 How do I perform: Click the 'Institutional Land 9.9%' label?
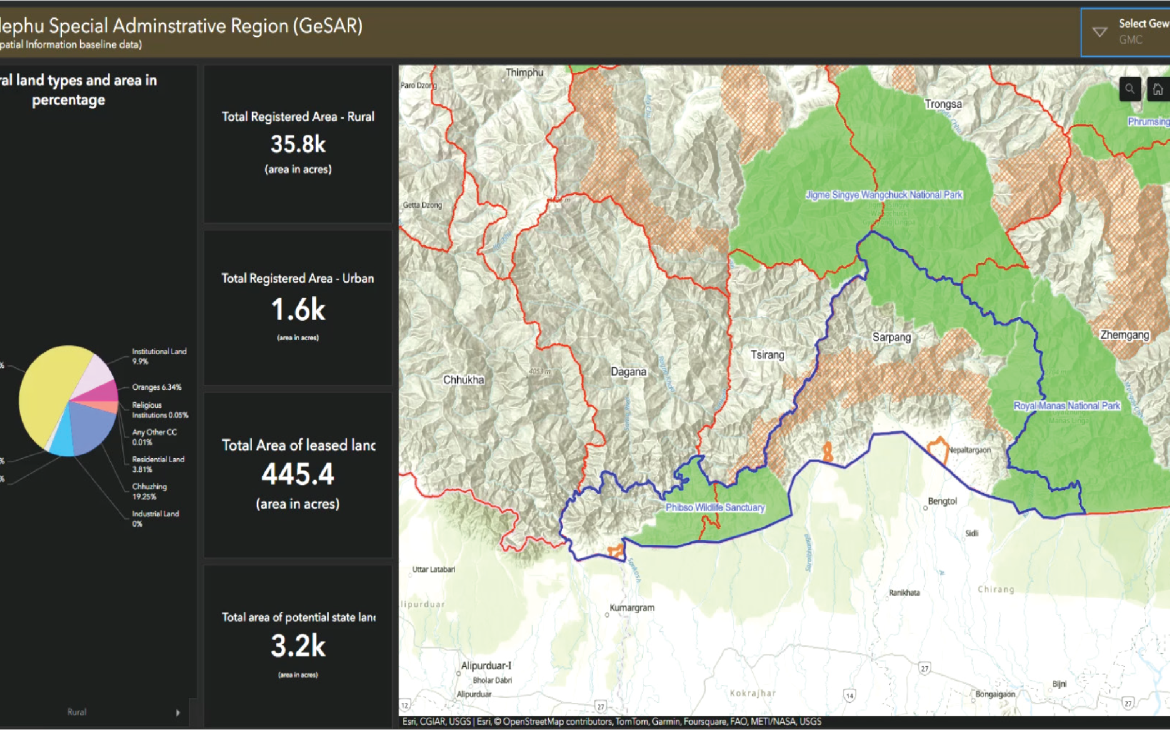point(159,356)
